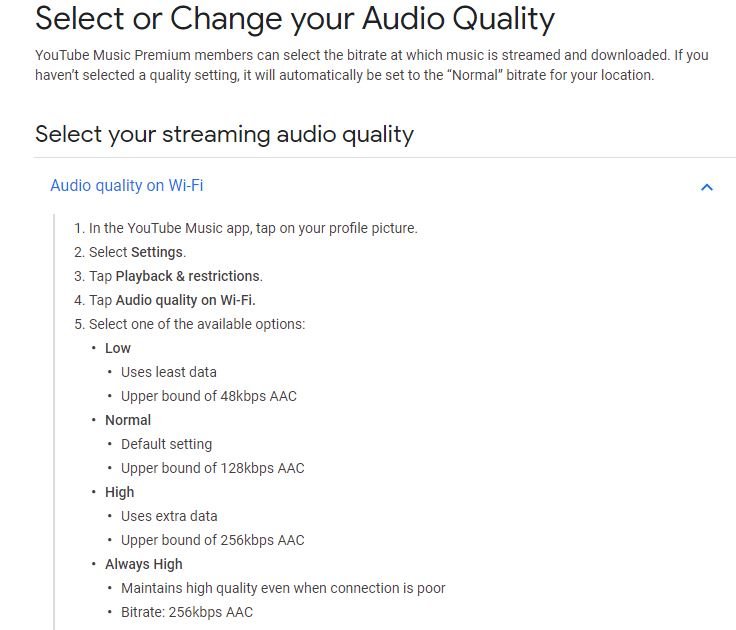
Task: Click the Always High option label
Action: pos(144,564)
